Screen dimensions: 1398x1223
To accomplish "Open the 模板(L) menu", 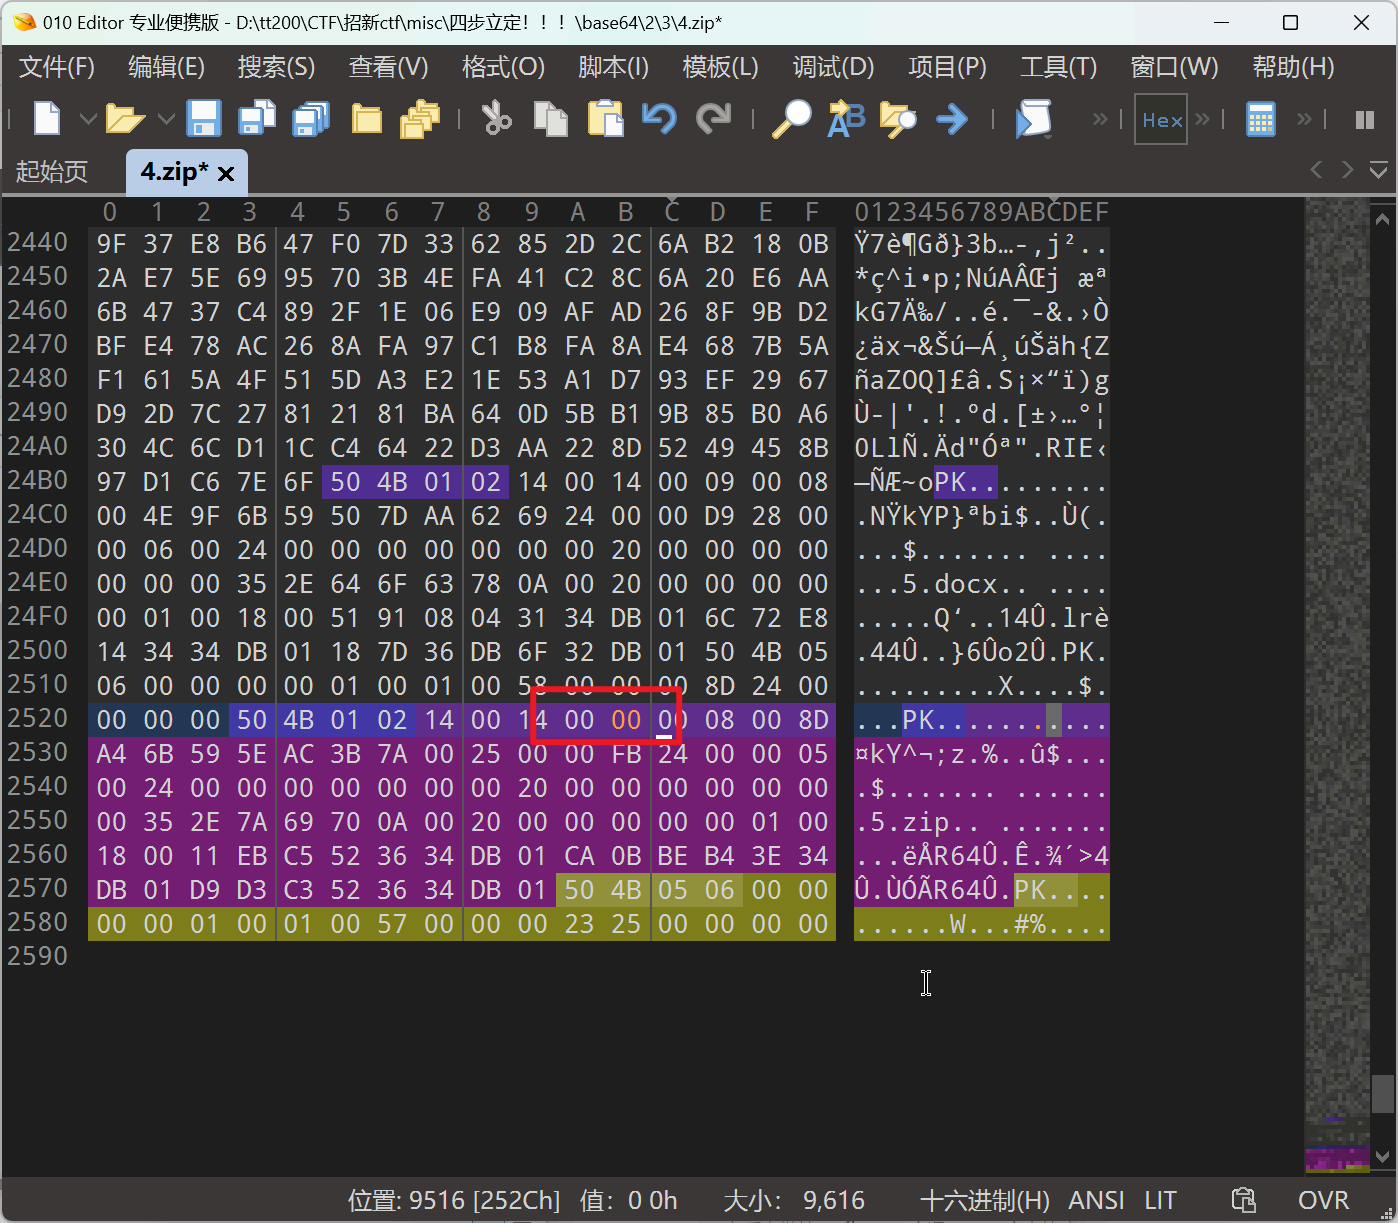I will coord(720,67).
